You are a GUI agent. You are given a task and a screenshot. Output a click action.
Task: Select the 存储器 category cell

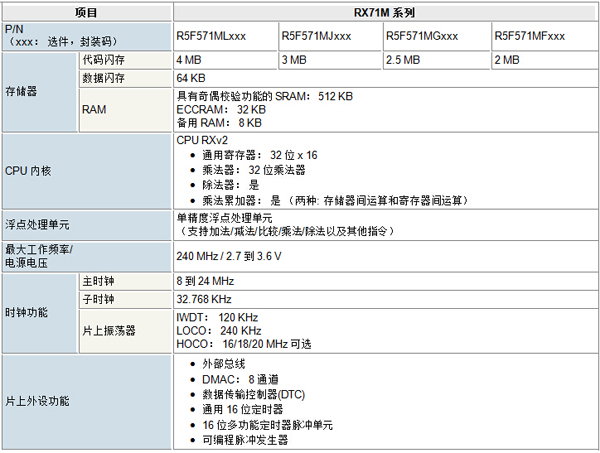click(22, 91)
